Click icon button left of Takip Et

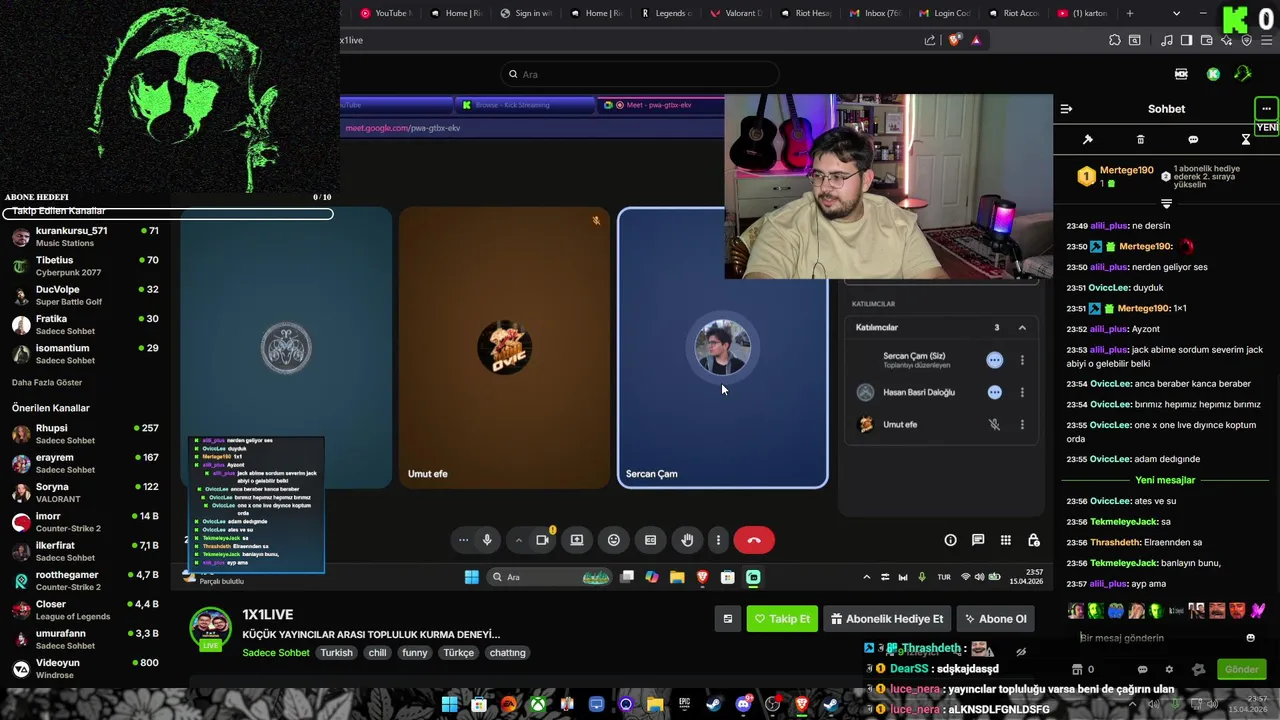728,619
